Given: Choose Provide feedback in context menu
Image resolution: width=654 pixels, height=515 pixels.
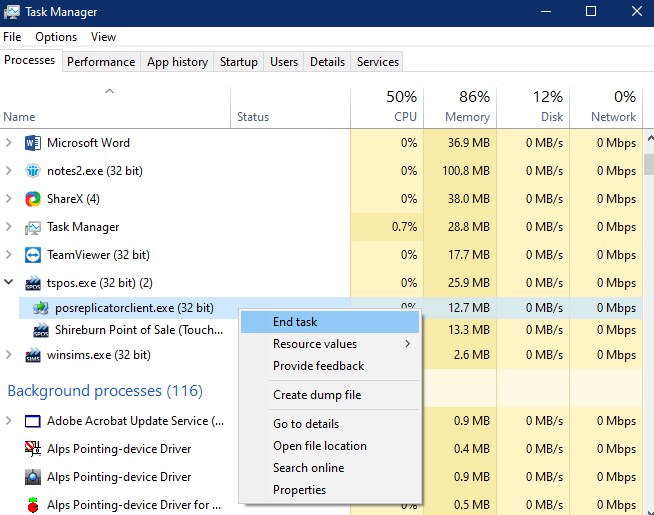Looking at the screenshot, I should pos(330,366).
